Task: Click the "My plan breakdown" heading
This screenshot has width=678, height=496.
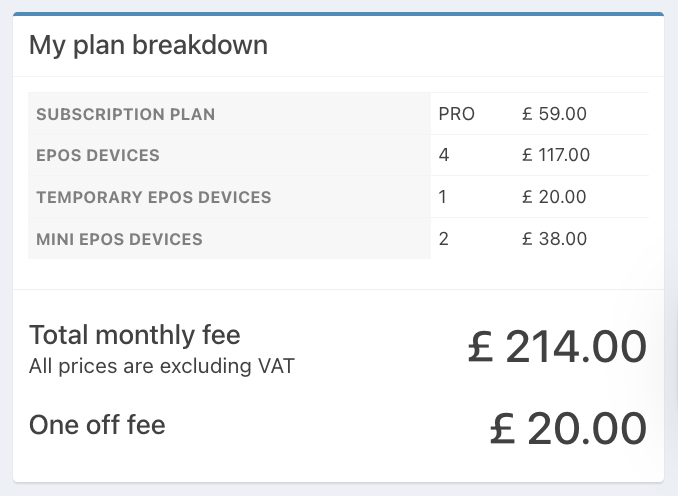Action: (x=148, y=45)
